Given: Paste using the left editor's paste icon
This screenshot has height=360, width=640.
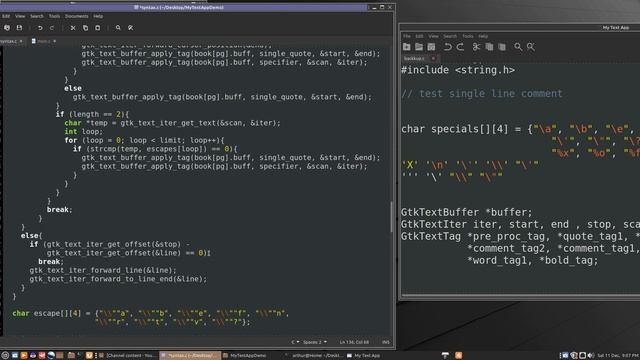Looking at the screenshot, I should pos(98,28).
